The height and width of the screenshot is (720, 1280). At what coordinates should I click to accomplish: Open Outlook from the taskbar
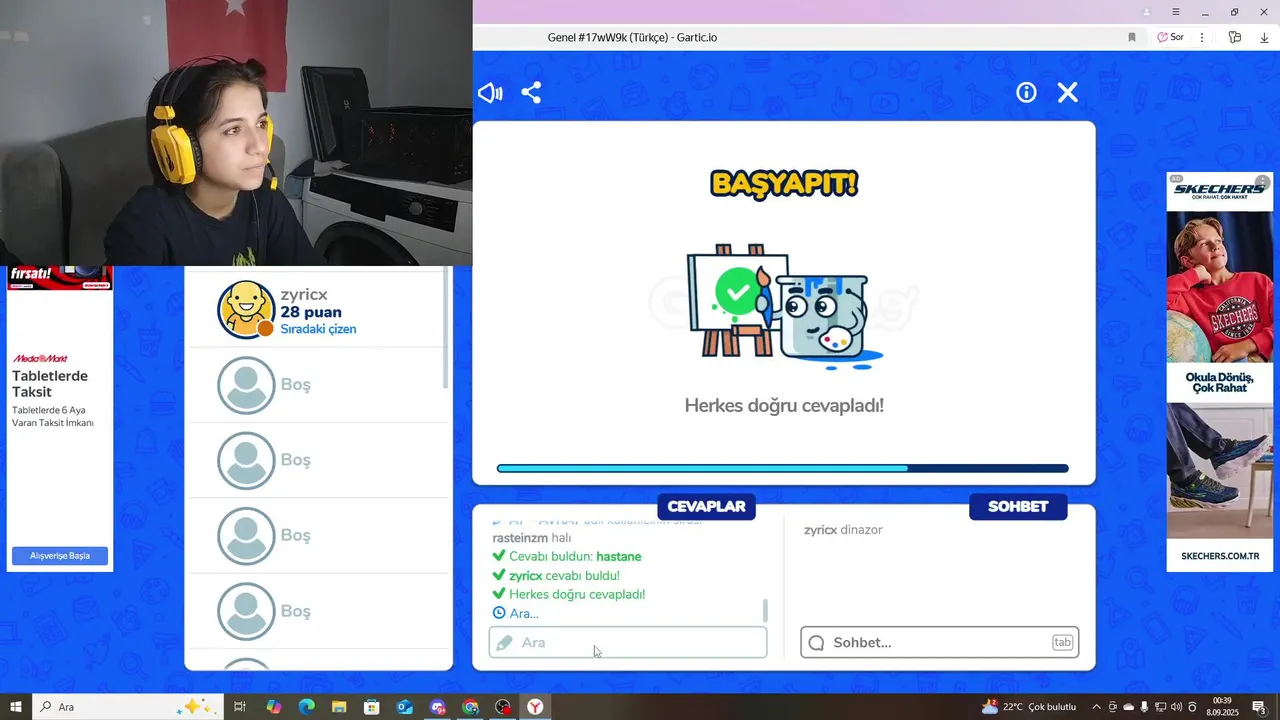coord(405,707)
